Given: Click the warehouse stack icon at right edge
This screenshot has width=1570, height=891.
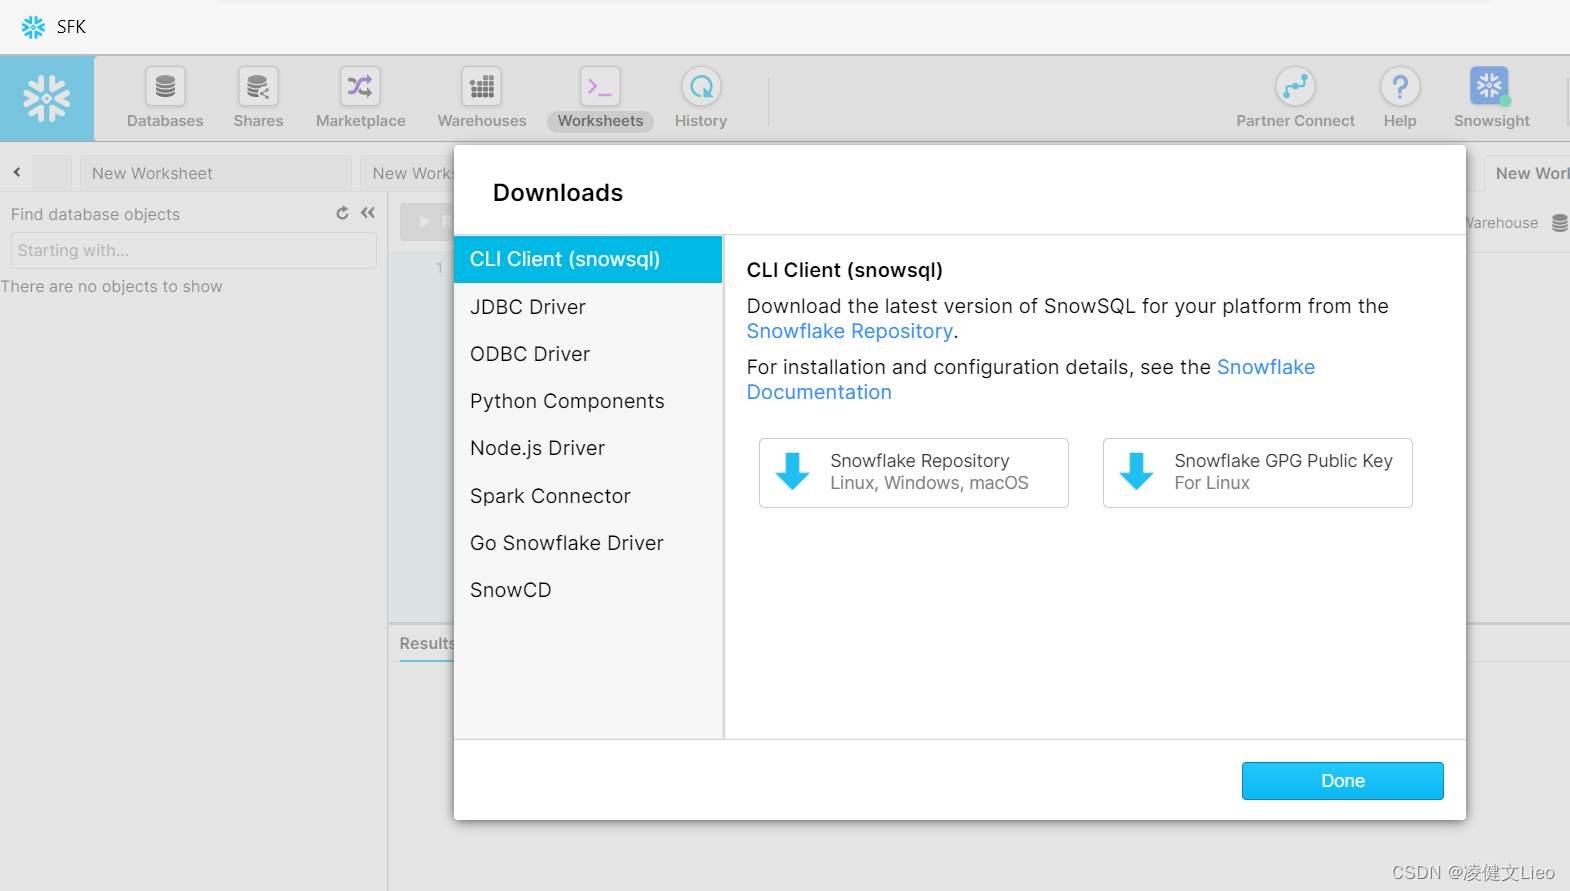Looking at the screenshot, I should 1559,223.
